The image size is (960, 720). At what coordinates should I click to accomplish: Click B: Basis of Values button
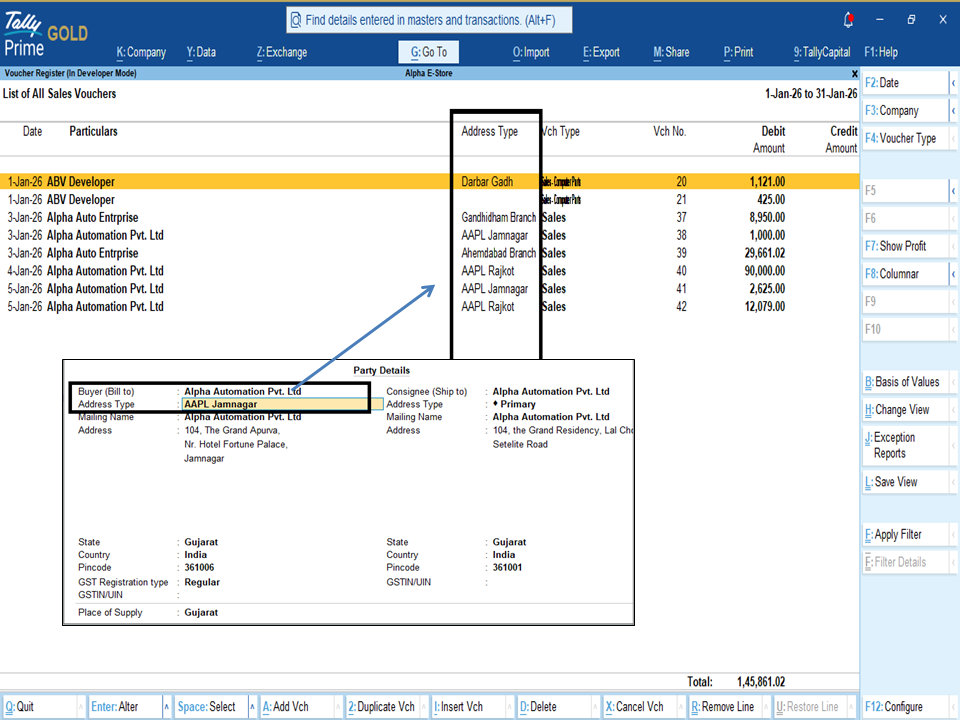(x=906, y=382)
